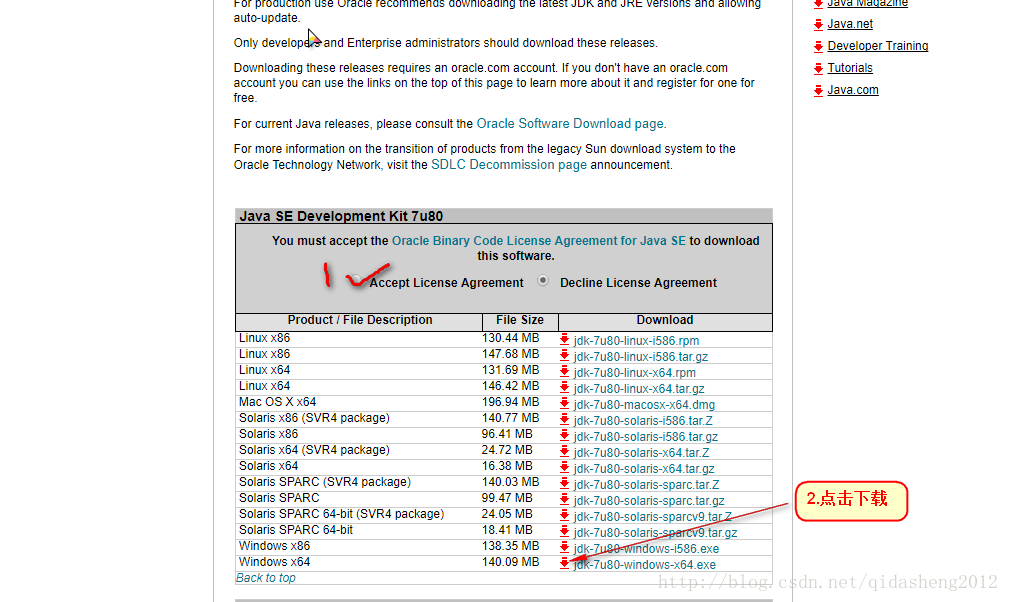Click download arrow icon beside jdk-7u80-windows-i586.exe
Screen dimensions: 1009x602
pyautogui.click(x=564, y=548)
